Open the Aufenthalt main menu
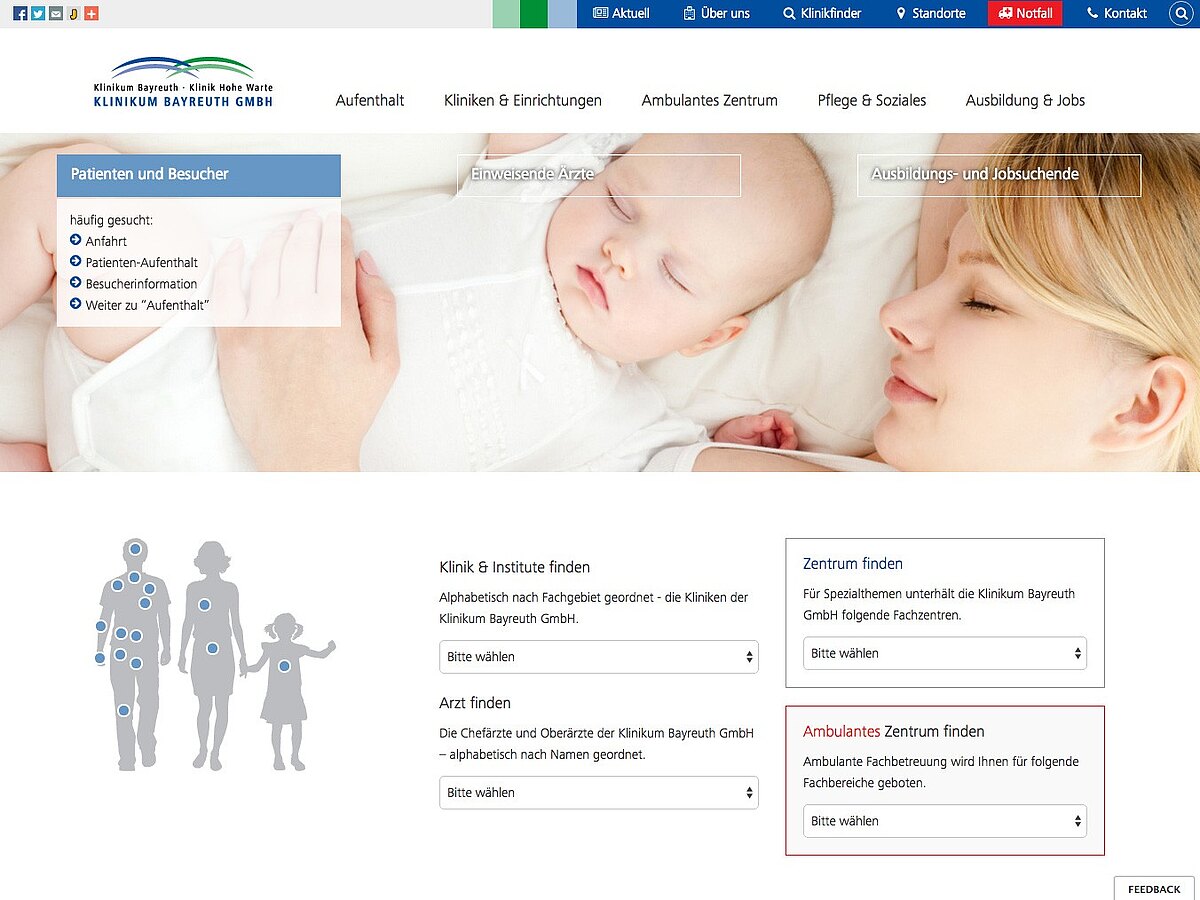1200x900 pixels. 370,100
